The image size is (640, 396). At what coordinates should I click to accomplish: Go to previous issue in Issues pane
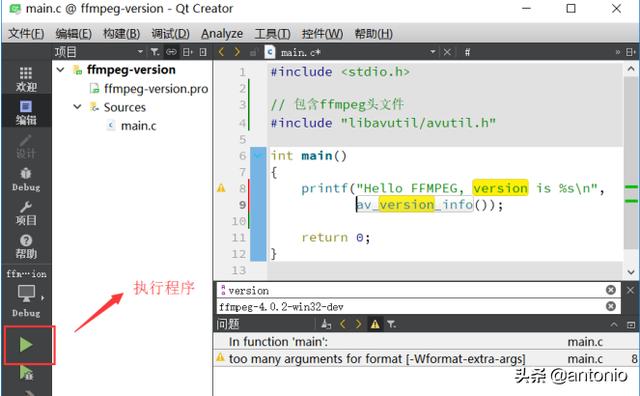coord(343,324)
